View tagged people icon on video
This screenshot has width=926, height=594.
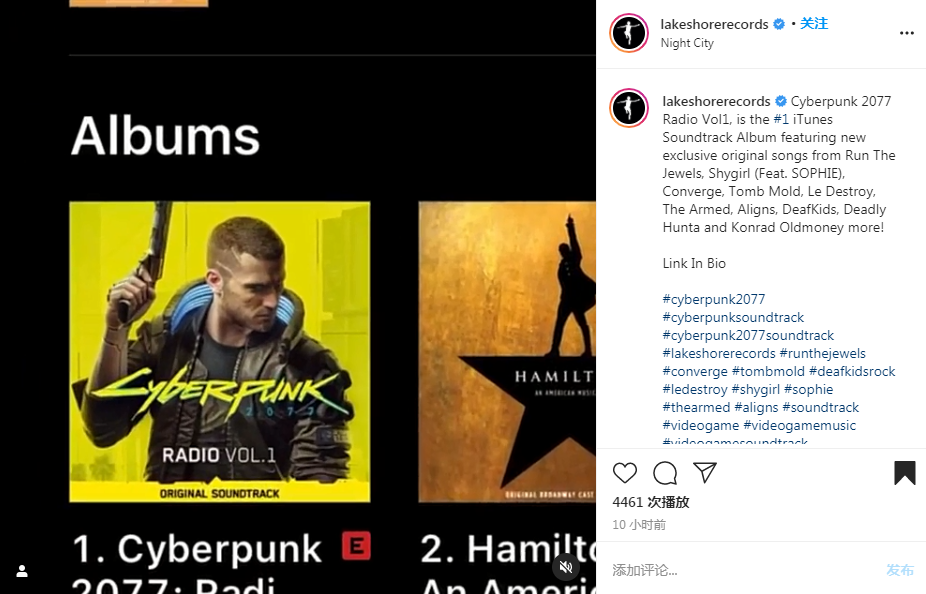[x=22, y=571]
